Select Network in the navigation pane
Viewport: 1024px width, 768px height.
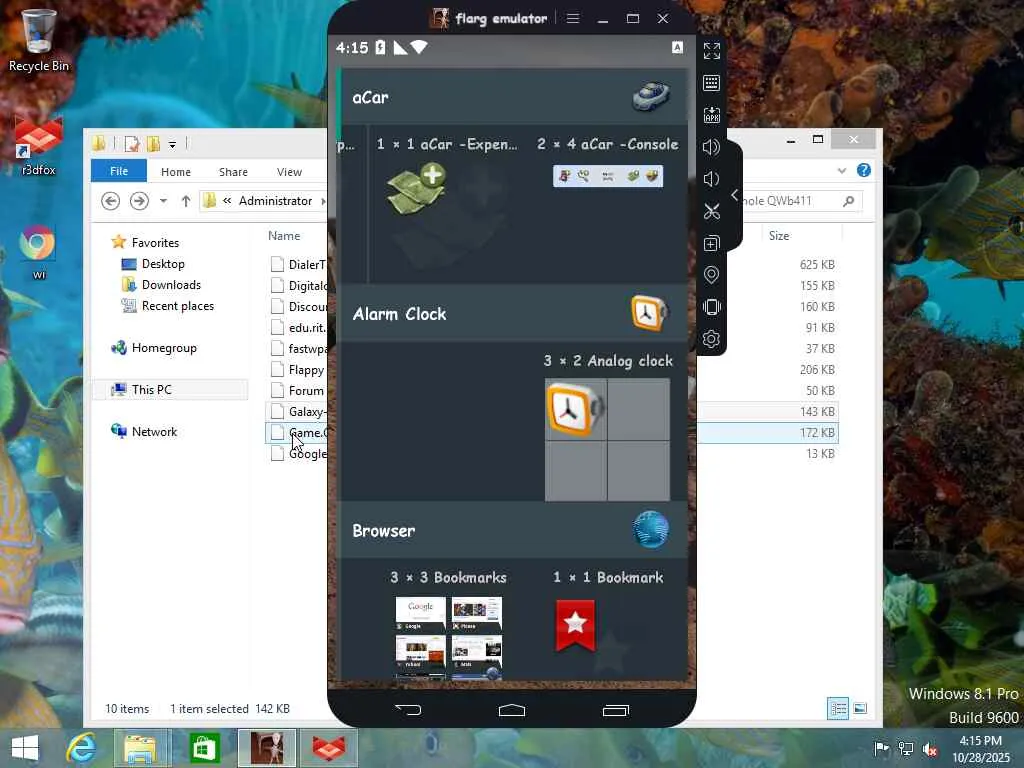(154, 432)
